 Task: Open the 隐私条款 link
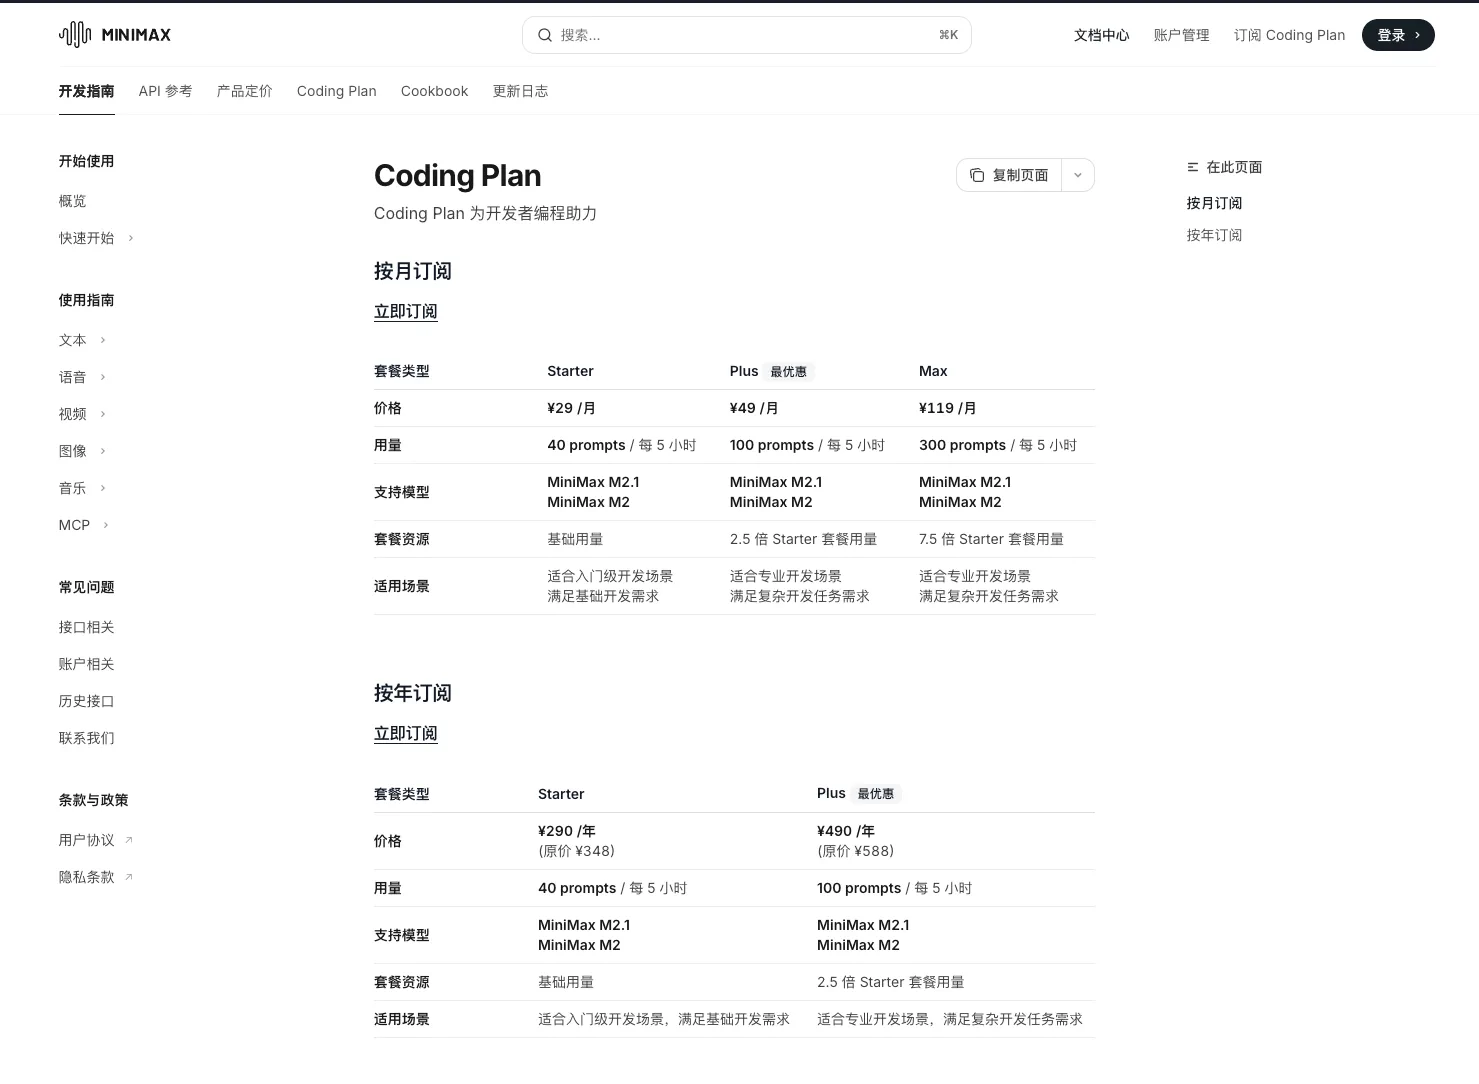click(x=87, y=877)
